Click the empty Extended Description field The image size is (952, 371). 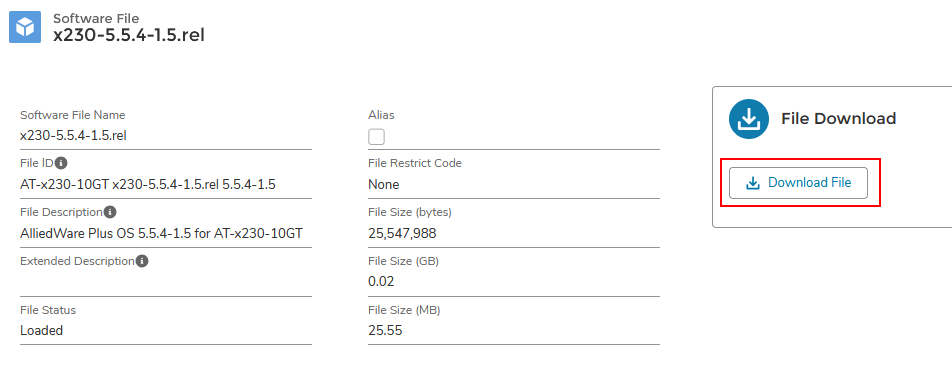point(166,282)
